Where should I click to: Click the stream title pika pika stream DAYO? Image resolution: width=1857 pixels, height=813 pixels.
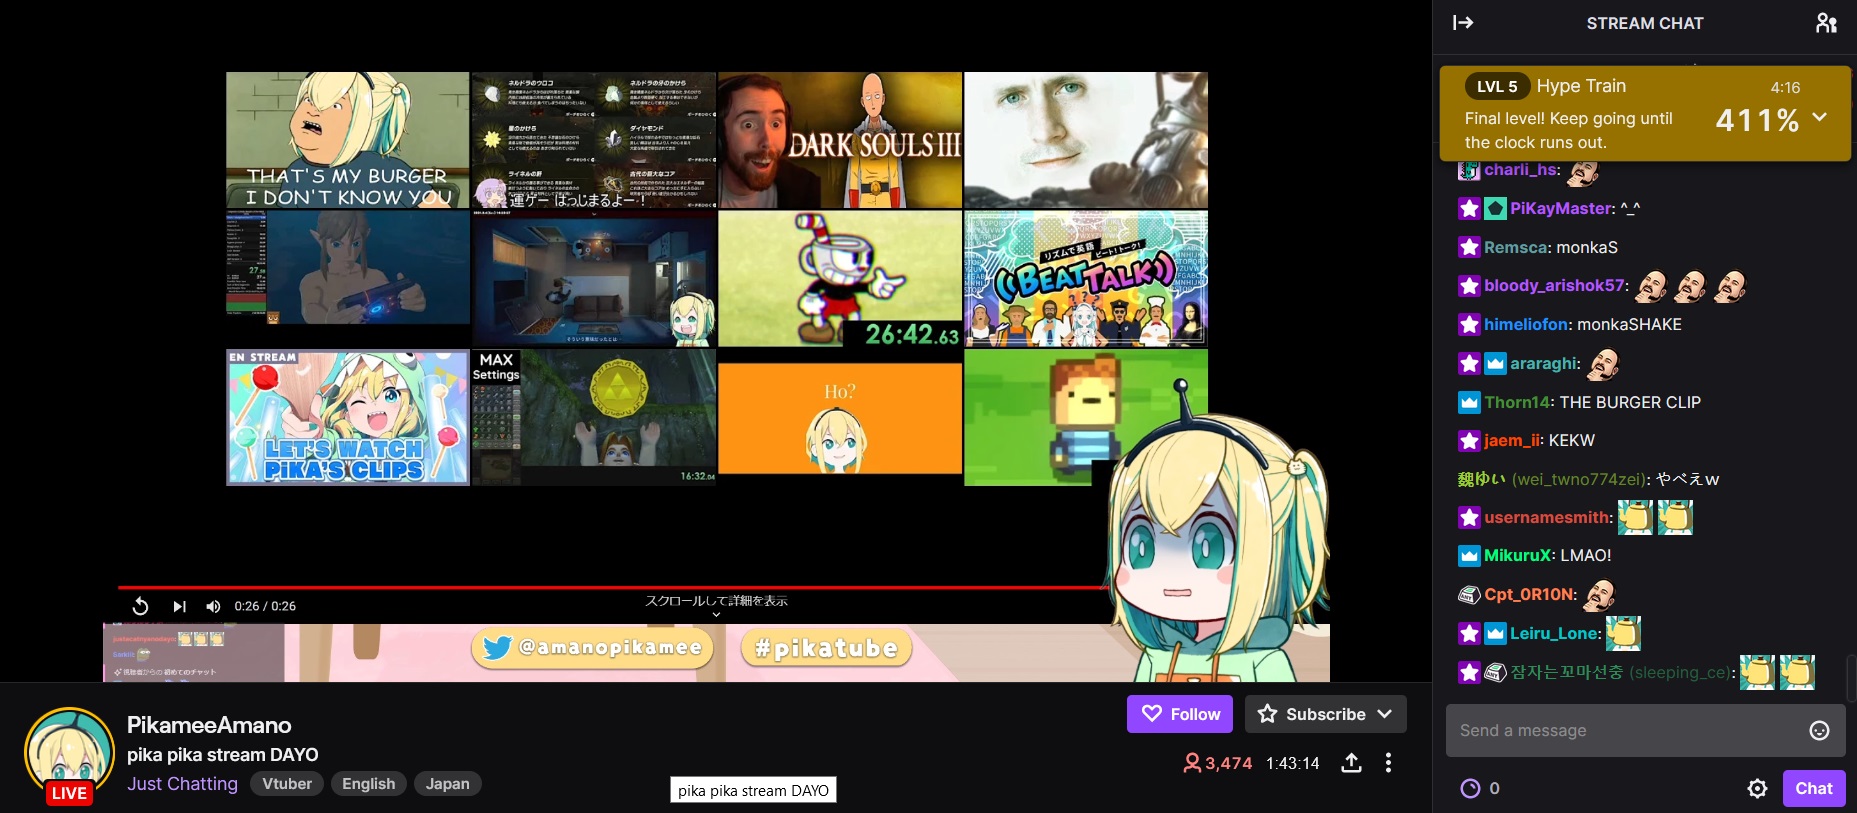[x=223, y=755]
